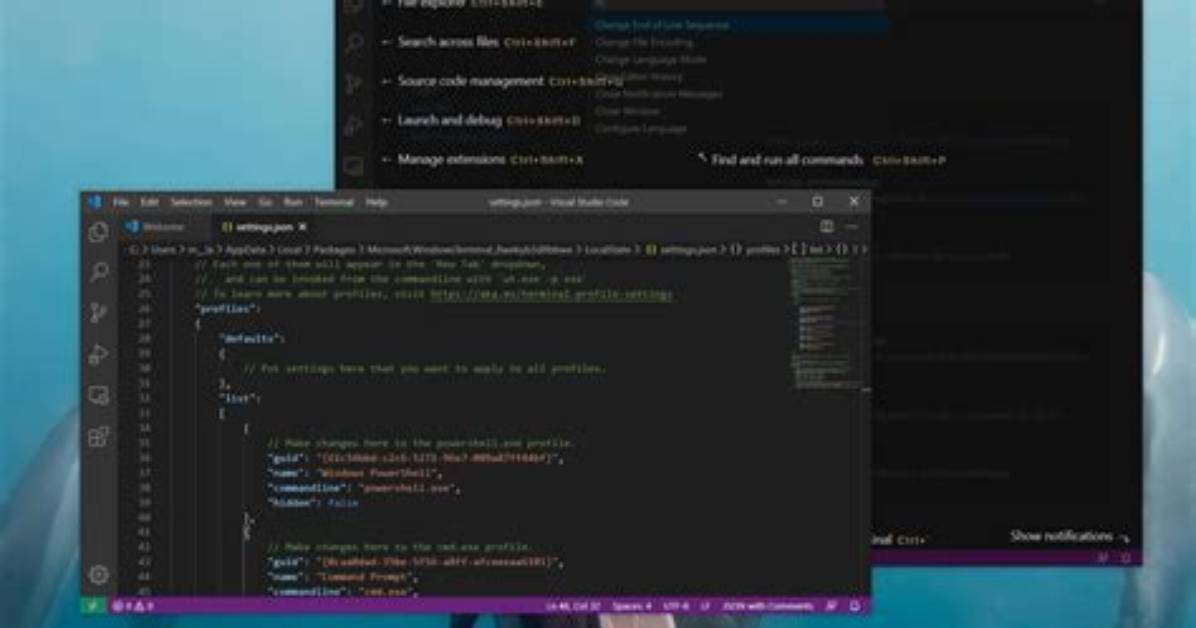Image resolution: width=1196 pixels, height=628 pixels.
Task: Click Launch and debug in back window
Action: point(449,120)
